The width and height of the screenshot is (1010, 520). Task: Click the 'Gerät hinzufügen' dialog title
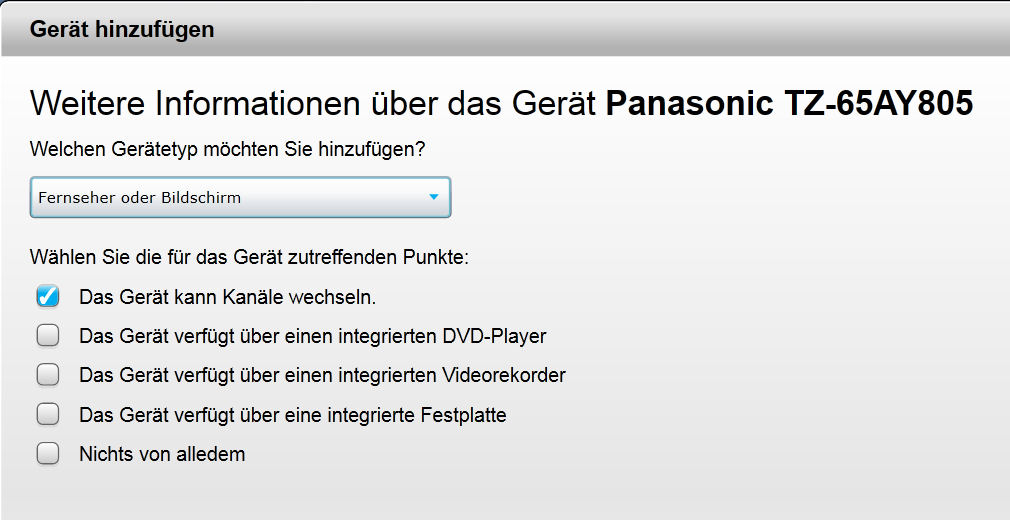pos(122,29)
